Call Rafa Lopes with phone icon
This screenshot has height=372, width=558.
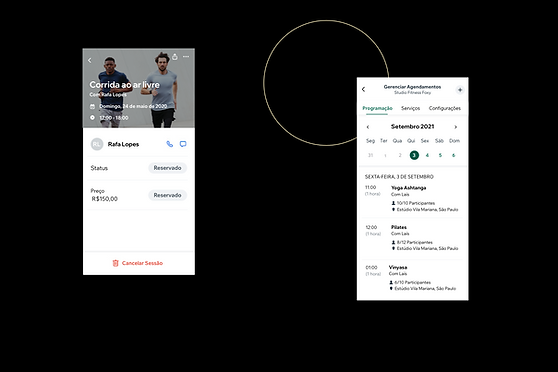(x=170, y=144)
